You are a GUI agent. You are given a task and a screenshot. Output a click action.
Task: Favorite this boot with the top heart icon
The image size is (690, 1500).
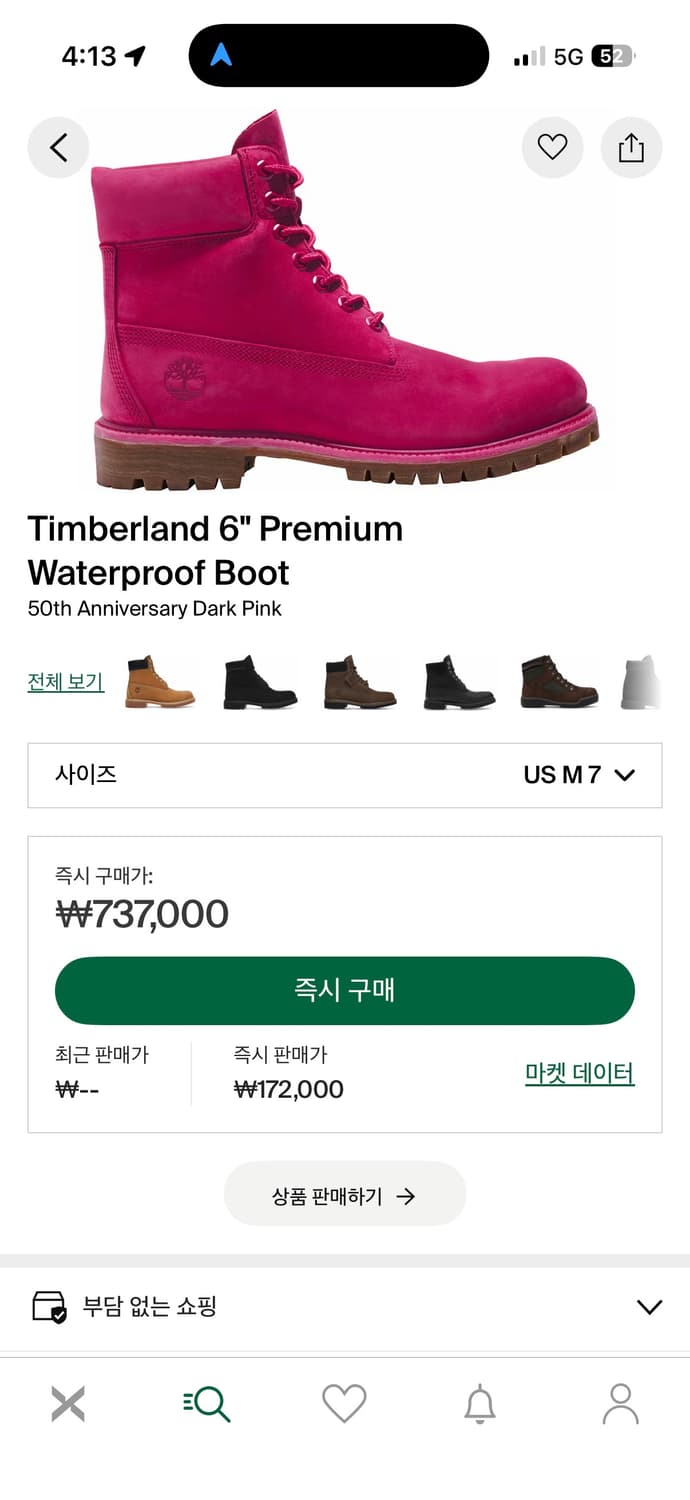[552, 148]
